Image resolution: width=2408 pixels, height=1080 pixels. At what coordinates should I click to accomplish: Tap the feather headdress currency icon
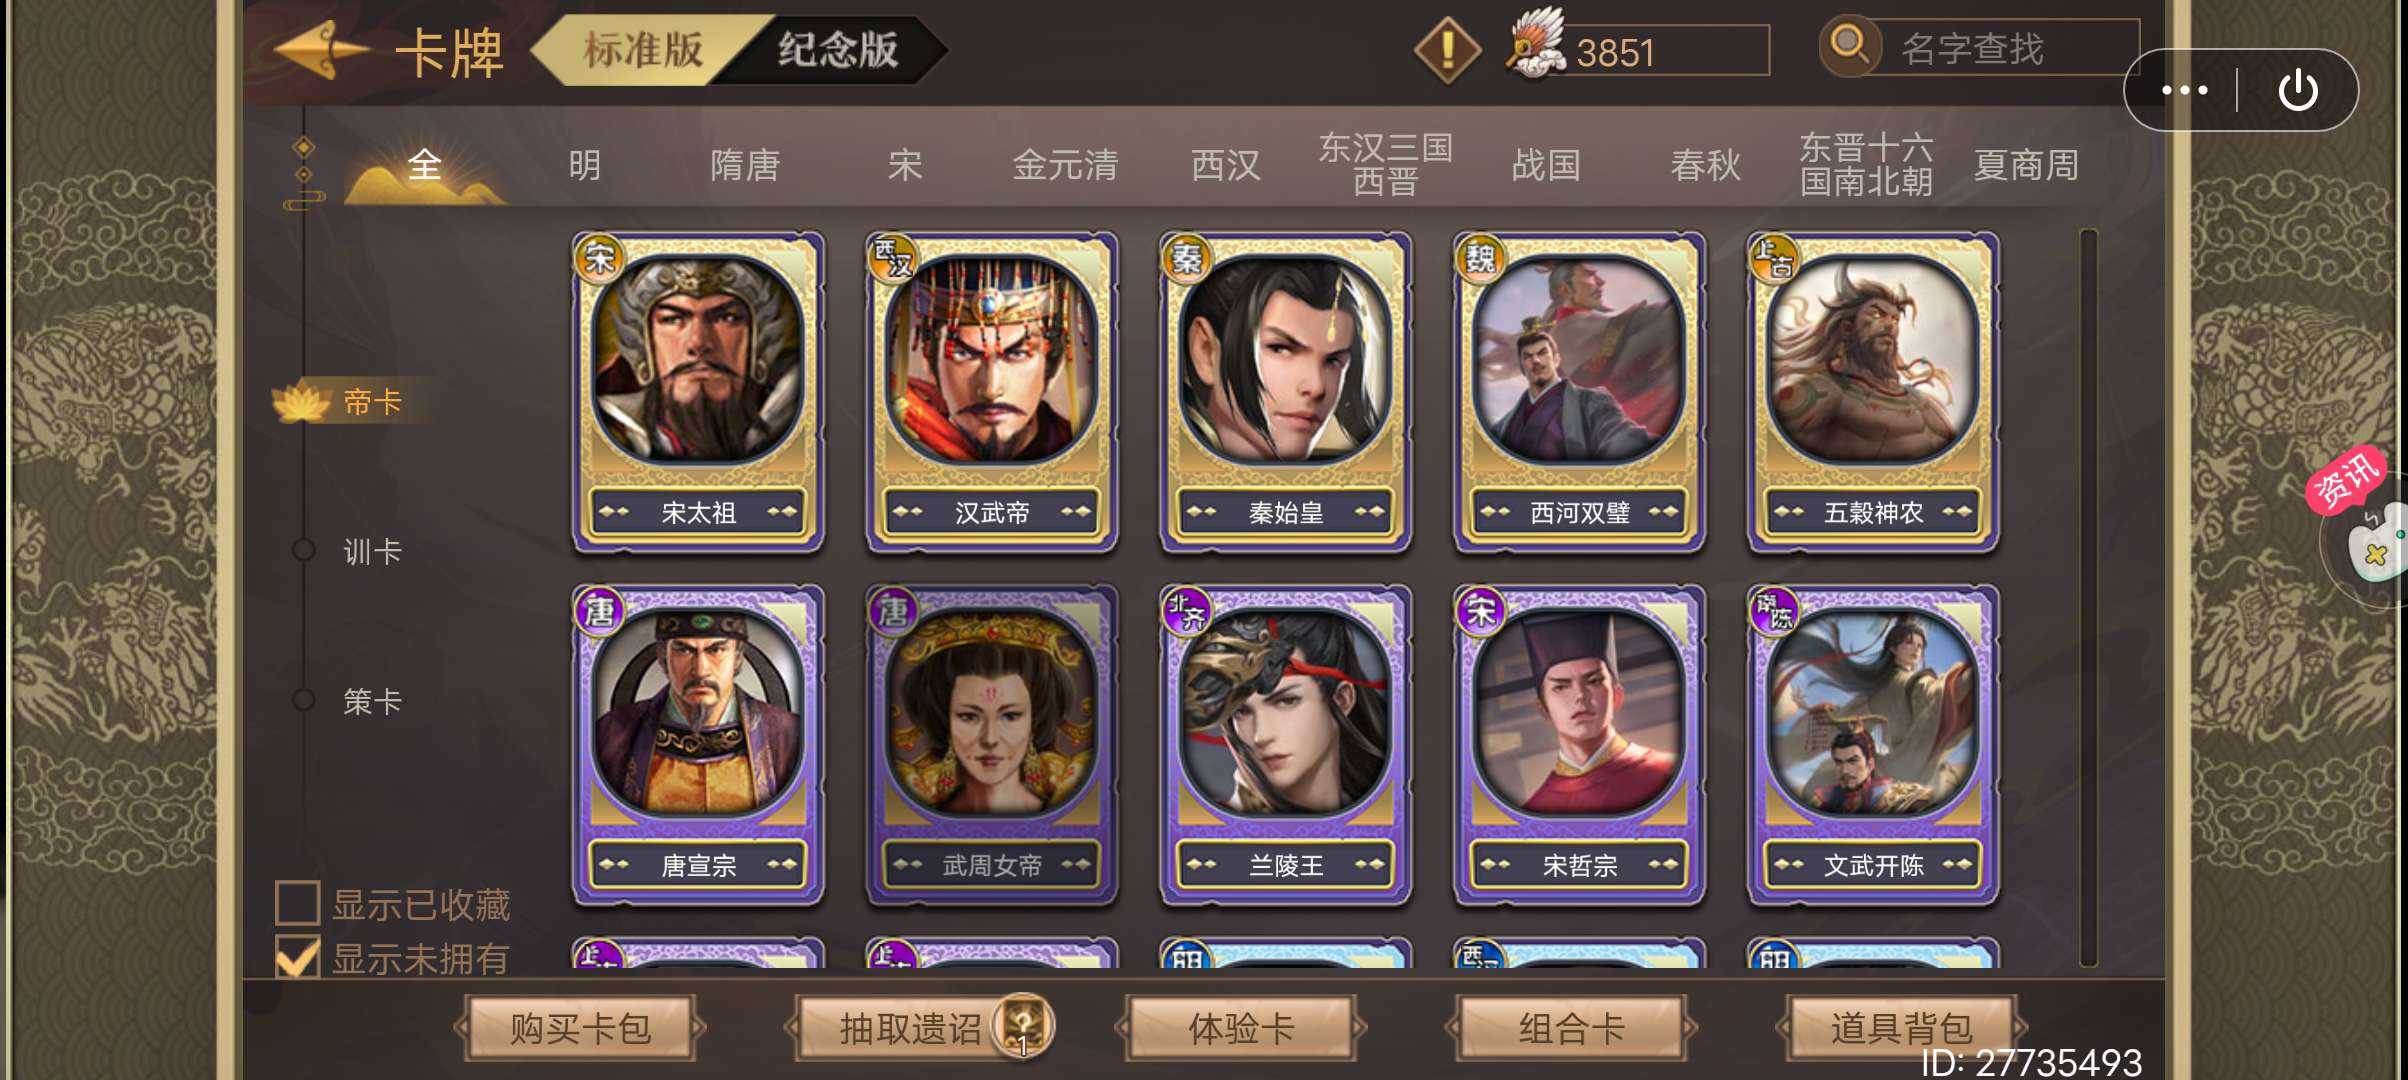coord(1534,44)
